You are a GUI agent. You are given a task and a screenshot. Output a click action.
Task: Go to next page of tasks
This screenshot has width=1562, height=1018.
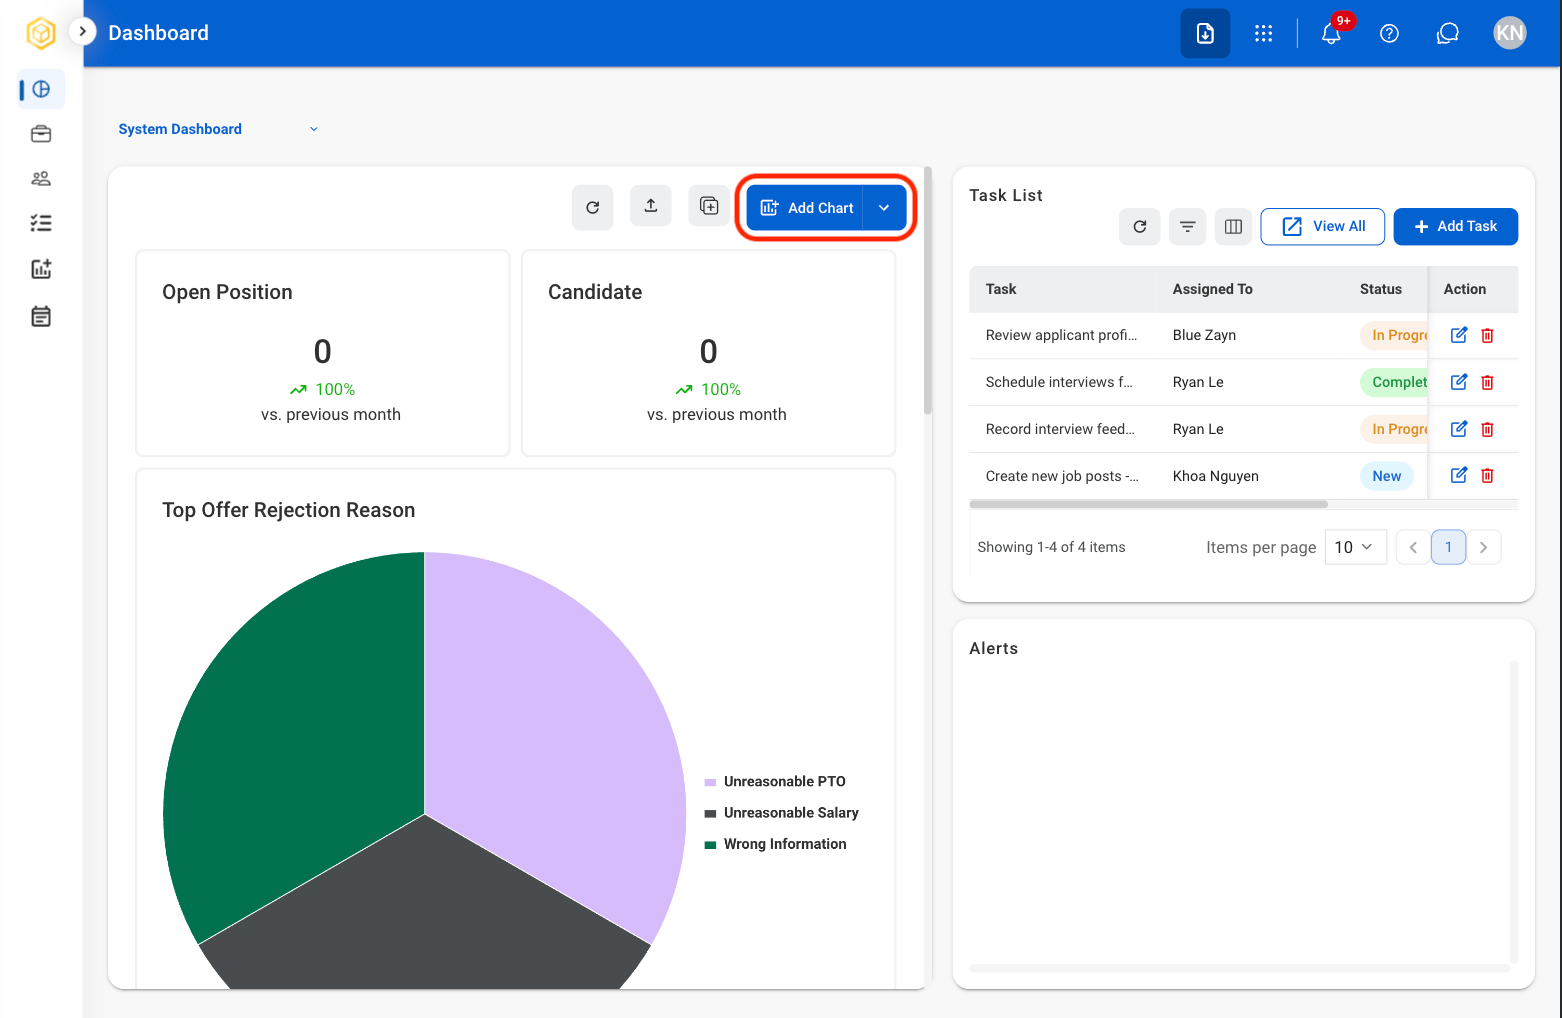tap(1484, 547)
